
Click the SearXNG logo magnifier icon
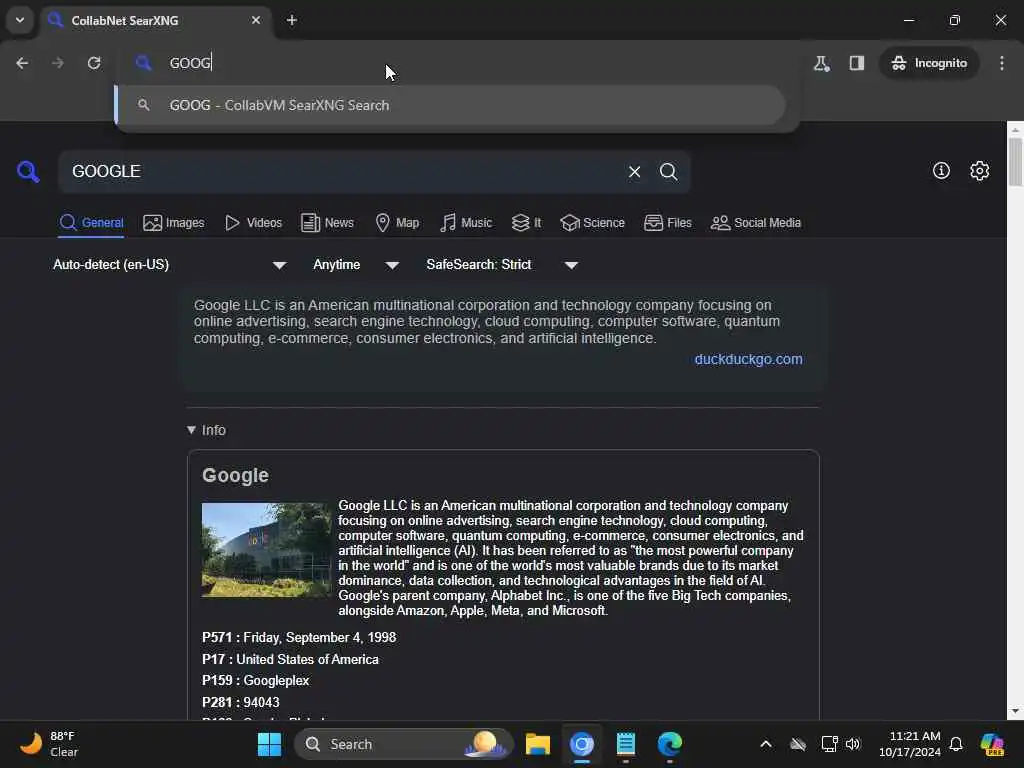tap(28, 172)
